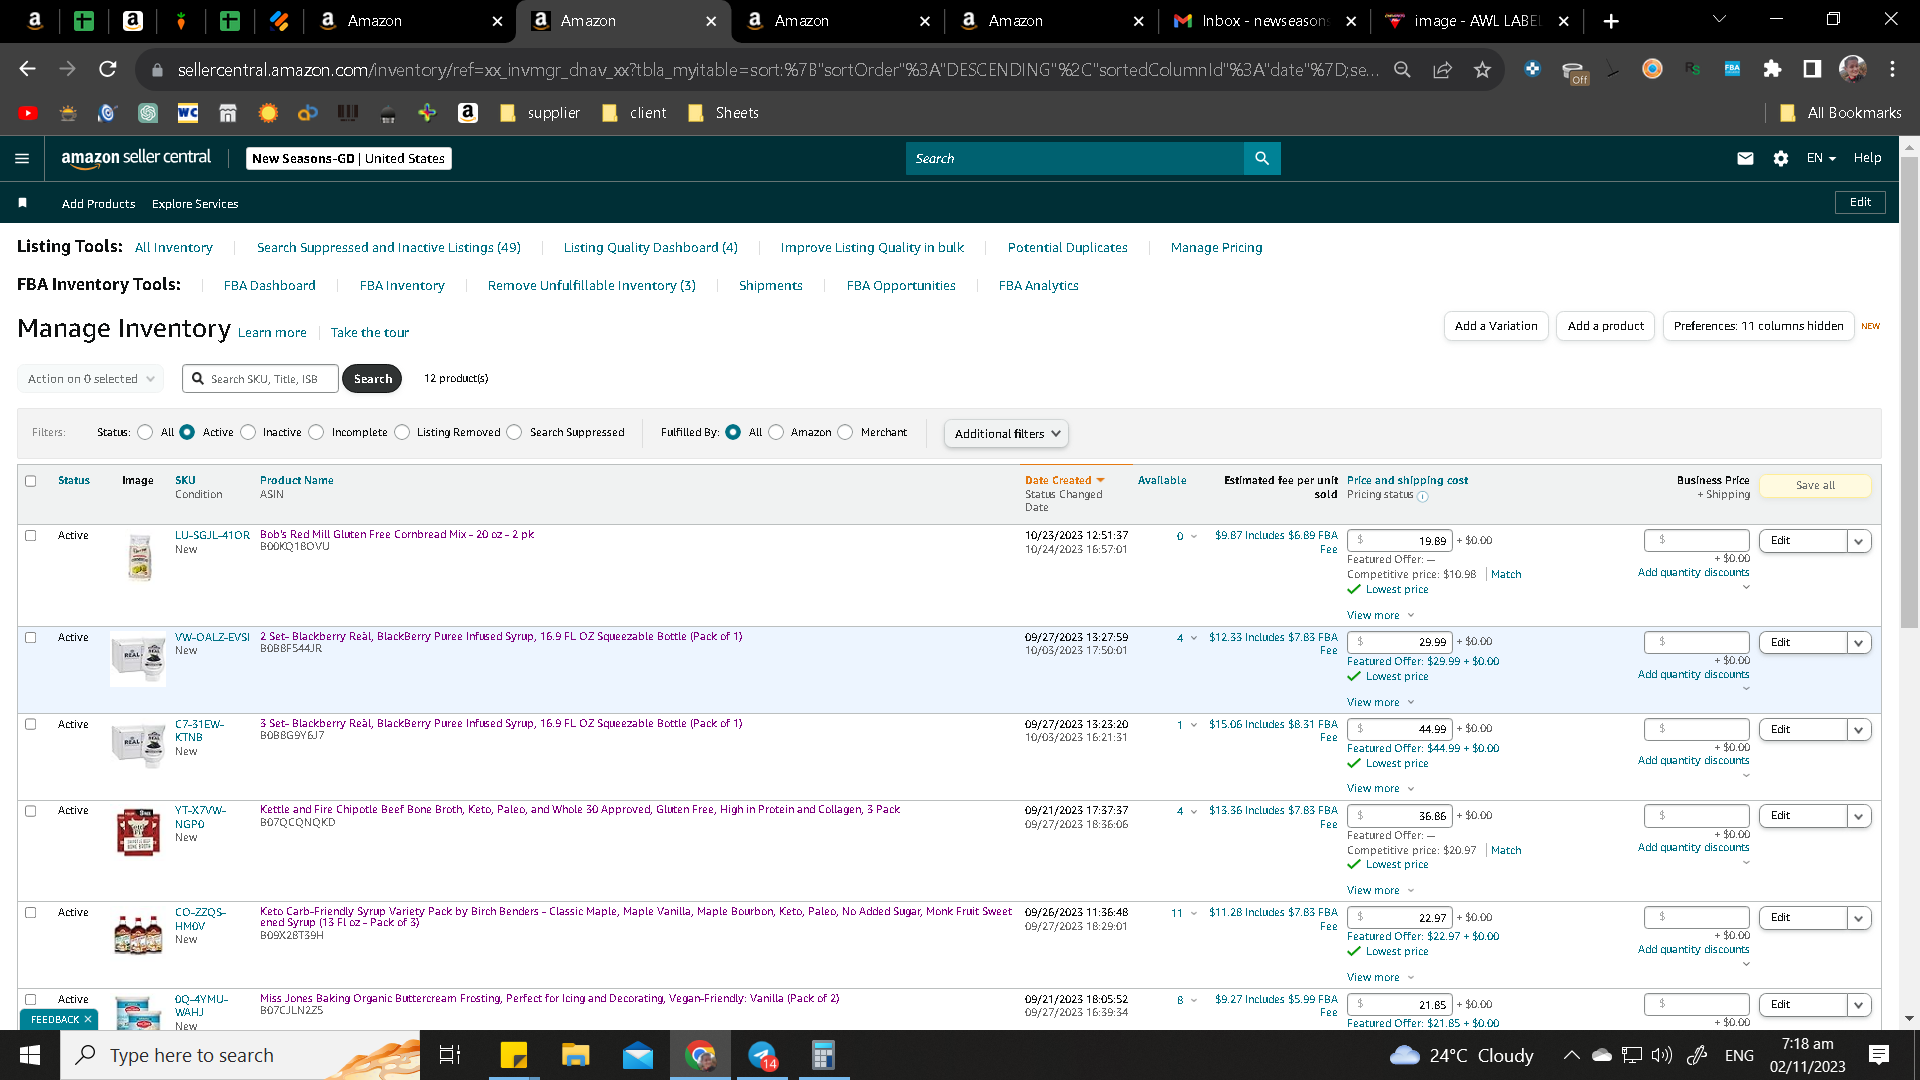Image resolution: width=1920 pixels, height=1080 pixels.
Task: Click the page vertical scrollbar thumb
Action: (x=1909, y=390)
